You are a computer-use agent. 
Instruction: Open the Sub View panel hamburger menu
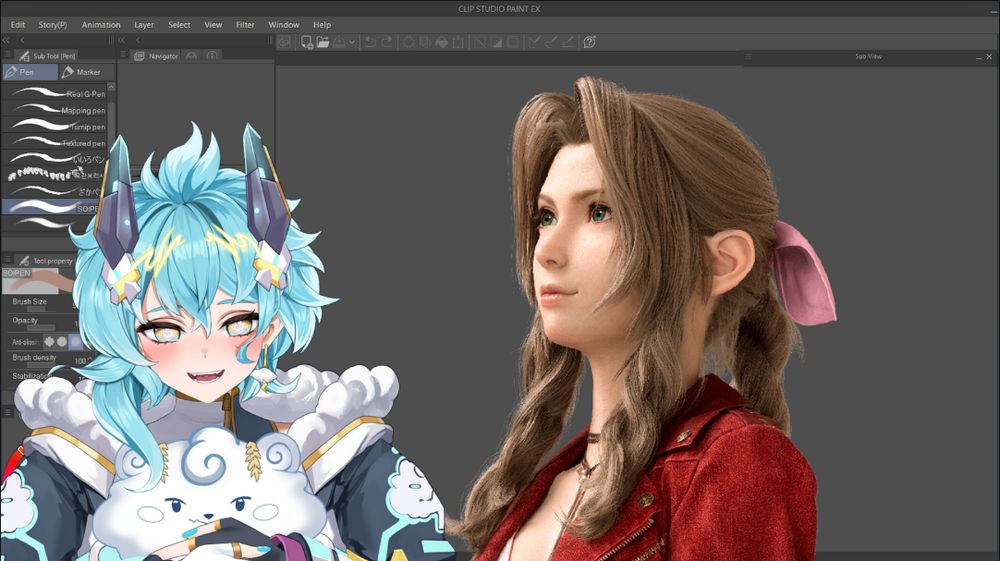click(748, 57)
